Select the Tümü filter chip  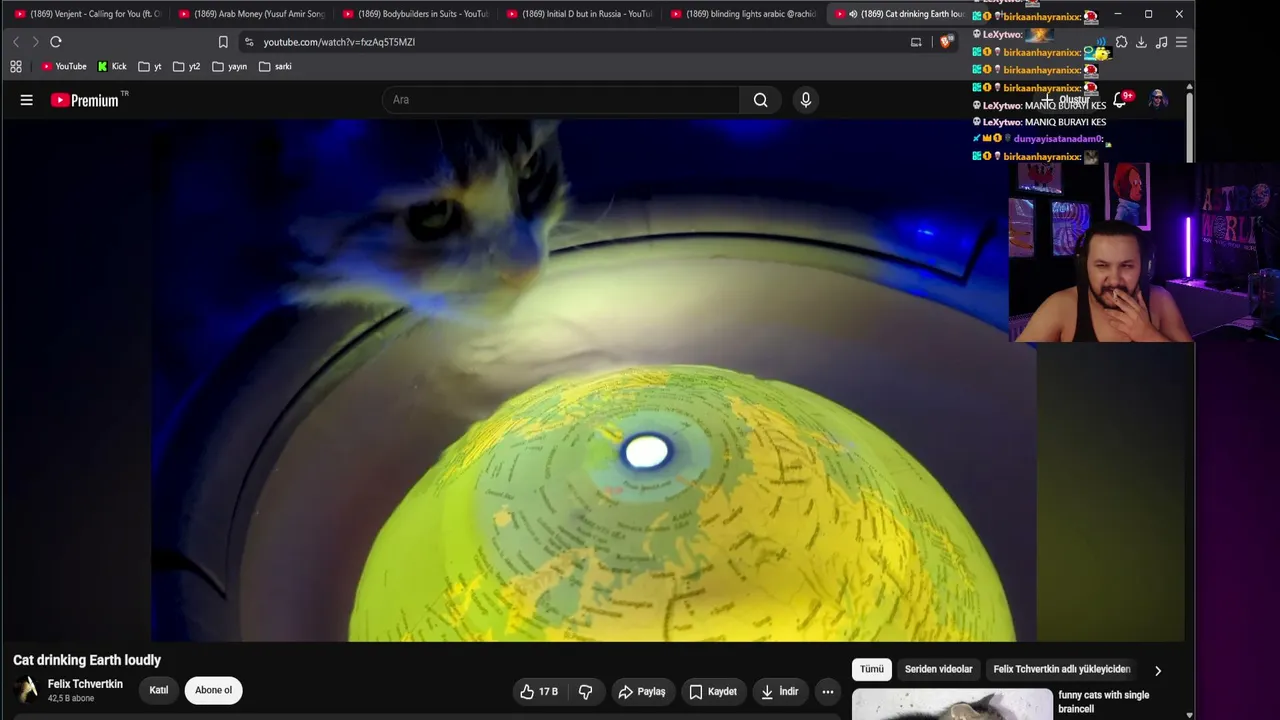(872, 669)
